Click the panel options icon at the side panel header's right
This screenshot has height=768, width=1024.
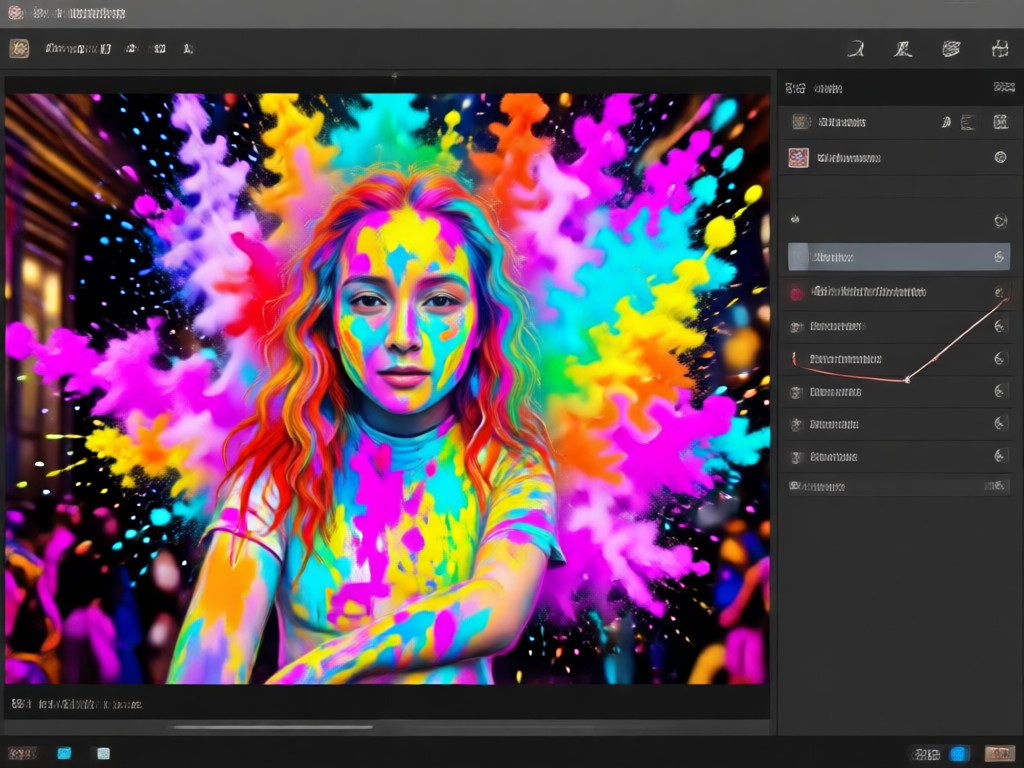pyautogui.click(x=1004, y=87)
